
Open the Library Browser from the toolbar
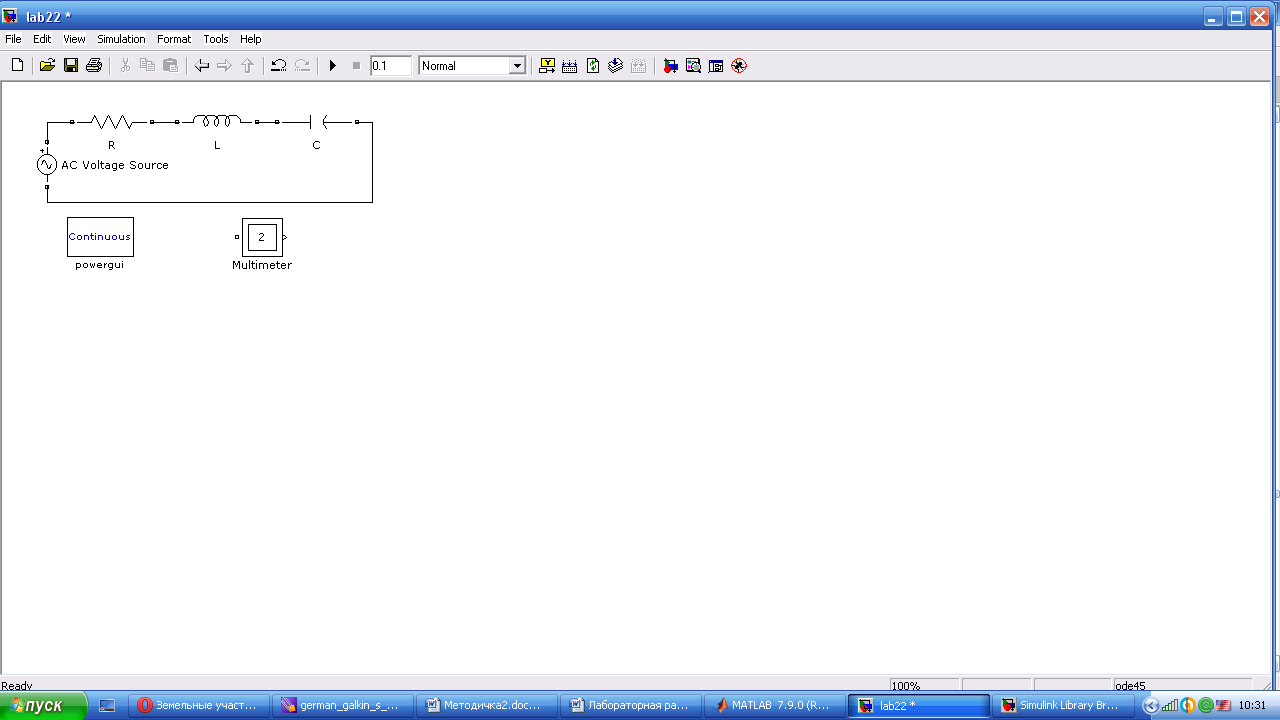point(670,66)
